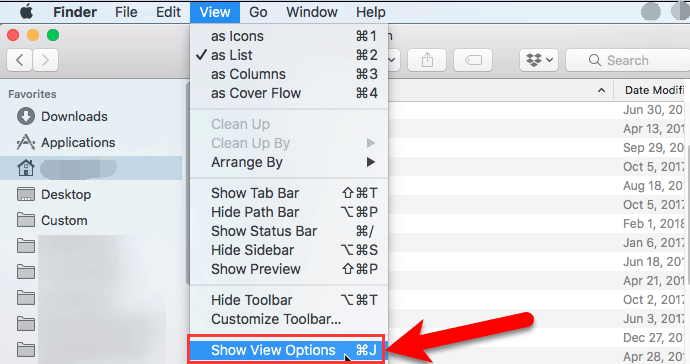690x364 pixels.
Task: Switch view to as Icons
Action: click(289, 36)
